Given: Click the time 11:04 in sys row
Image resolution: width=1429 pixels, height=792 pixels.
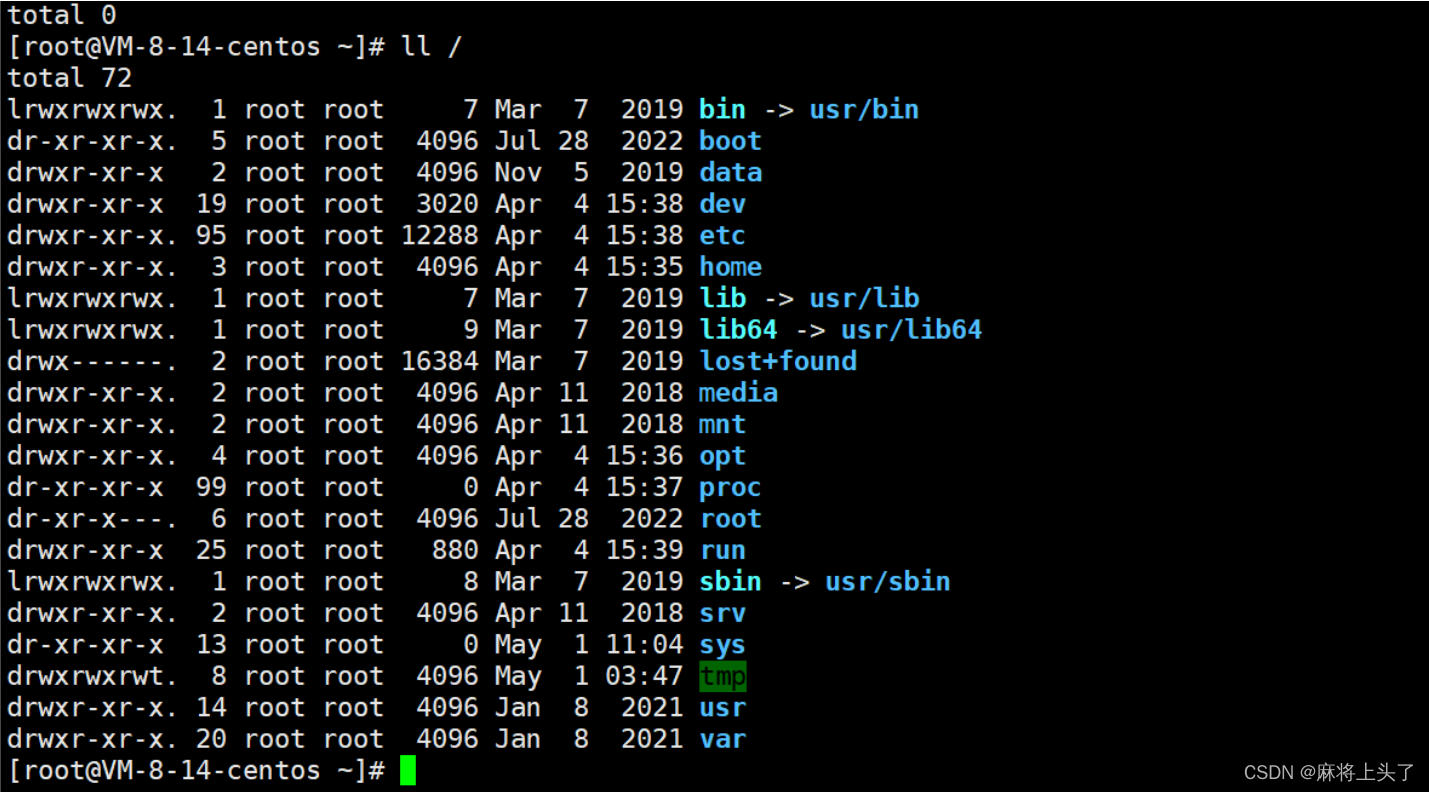Looking at the screenshot, I should click(x=644, y=644).
